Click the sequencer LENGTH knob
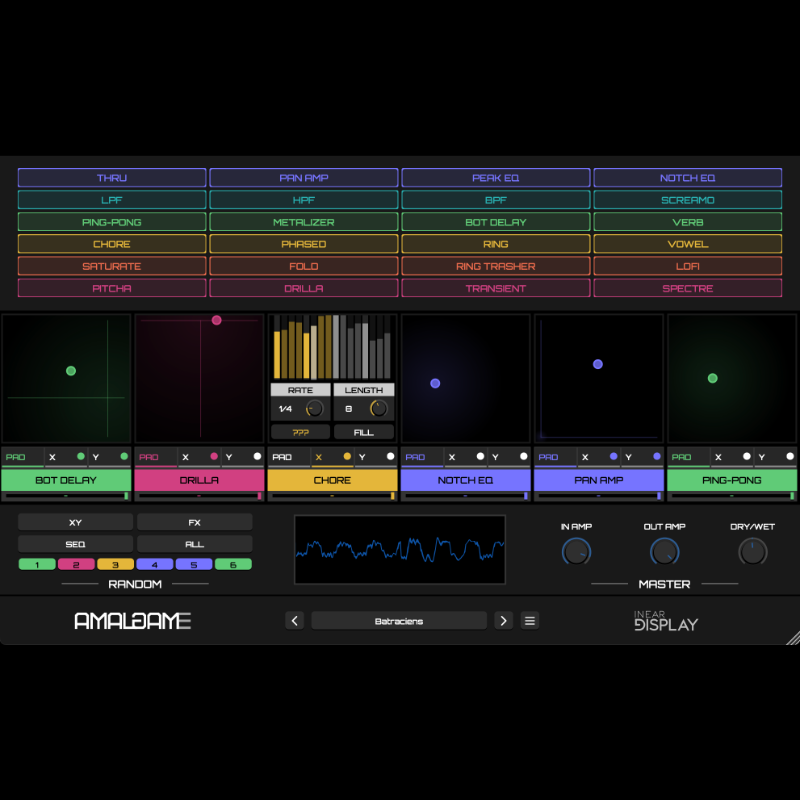 click(x=378, y=409)
